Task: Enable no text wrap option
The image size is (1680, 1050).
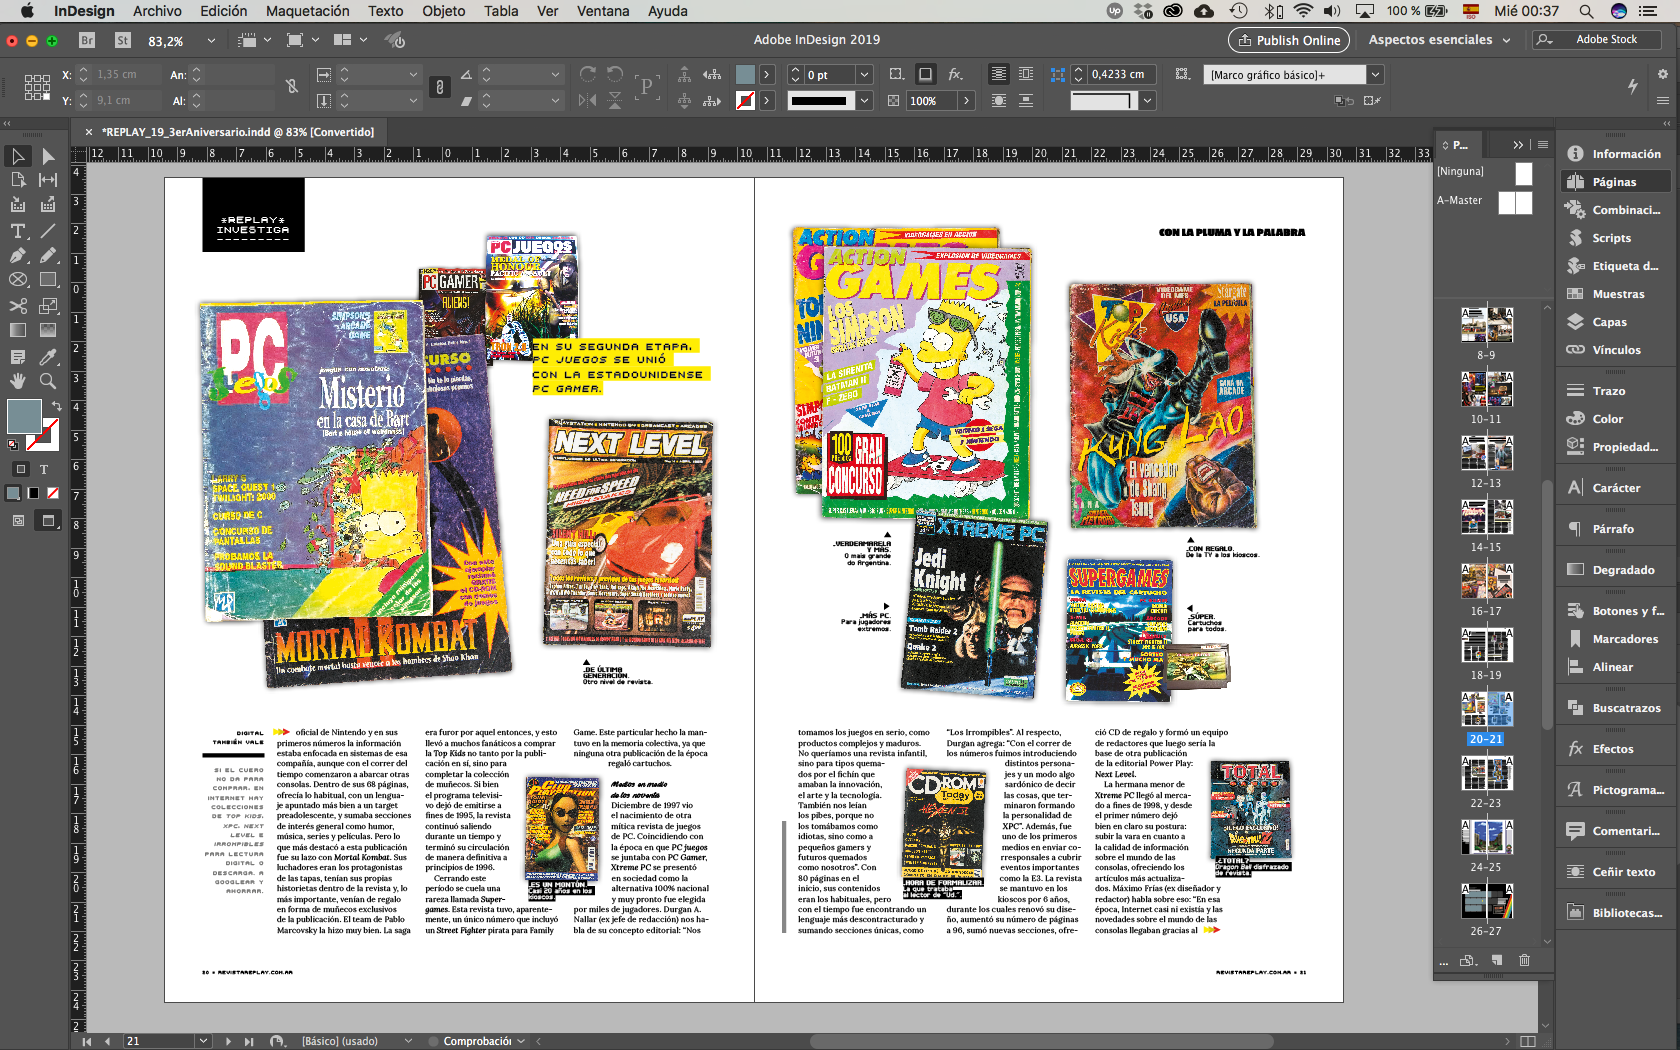Action: 999,74
